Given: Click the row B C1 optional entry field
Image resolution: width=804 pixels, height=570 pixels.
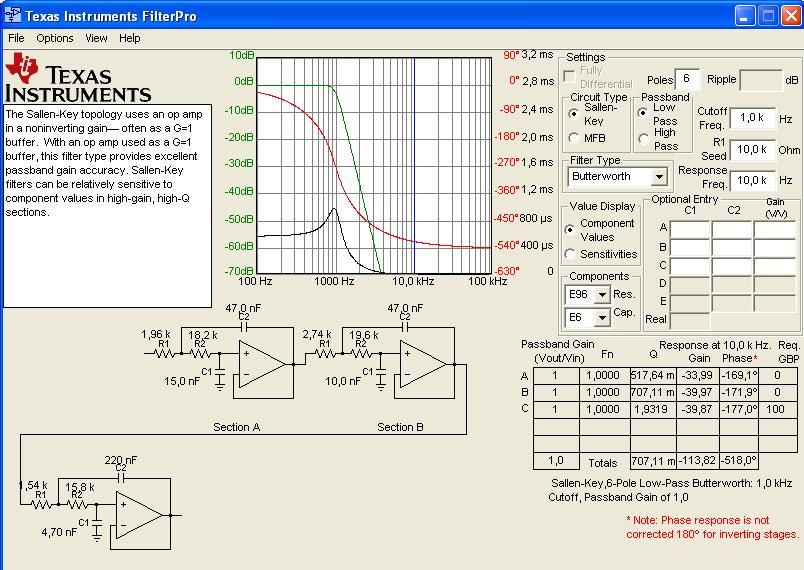Looking at the screenshot, I should 690,248.
